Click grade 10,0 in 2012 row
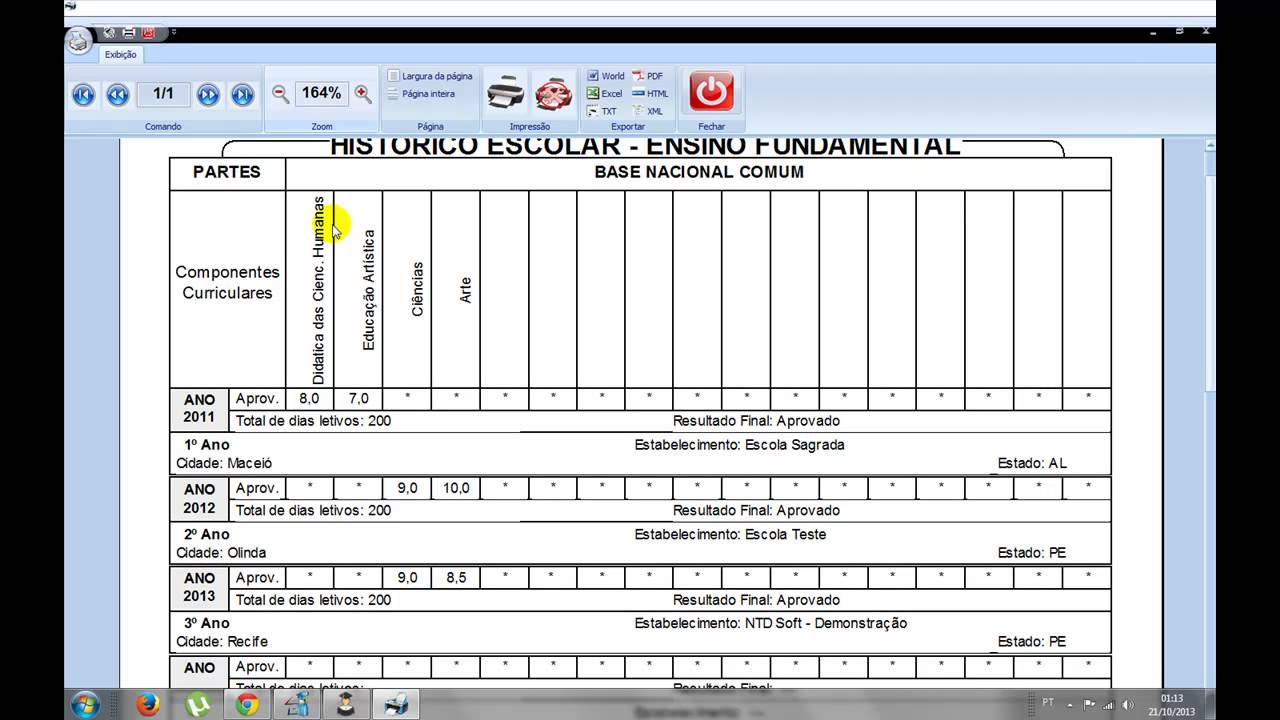Screen dimensions: 1280x720 [x=456, y=488]
